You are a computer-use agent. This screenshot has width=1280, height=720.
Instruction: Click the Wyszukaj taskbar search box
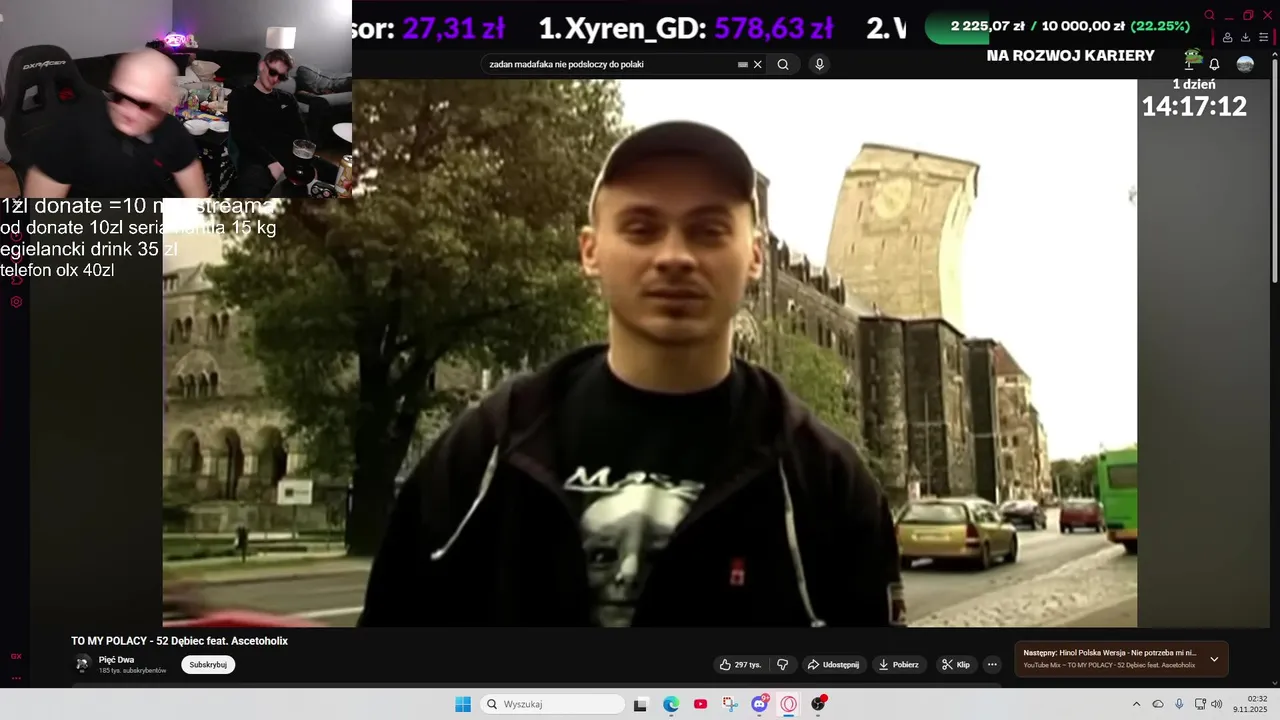(x=553, y=704)
